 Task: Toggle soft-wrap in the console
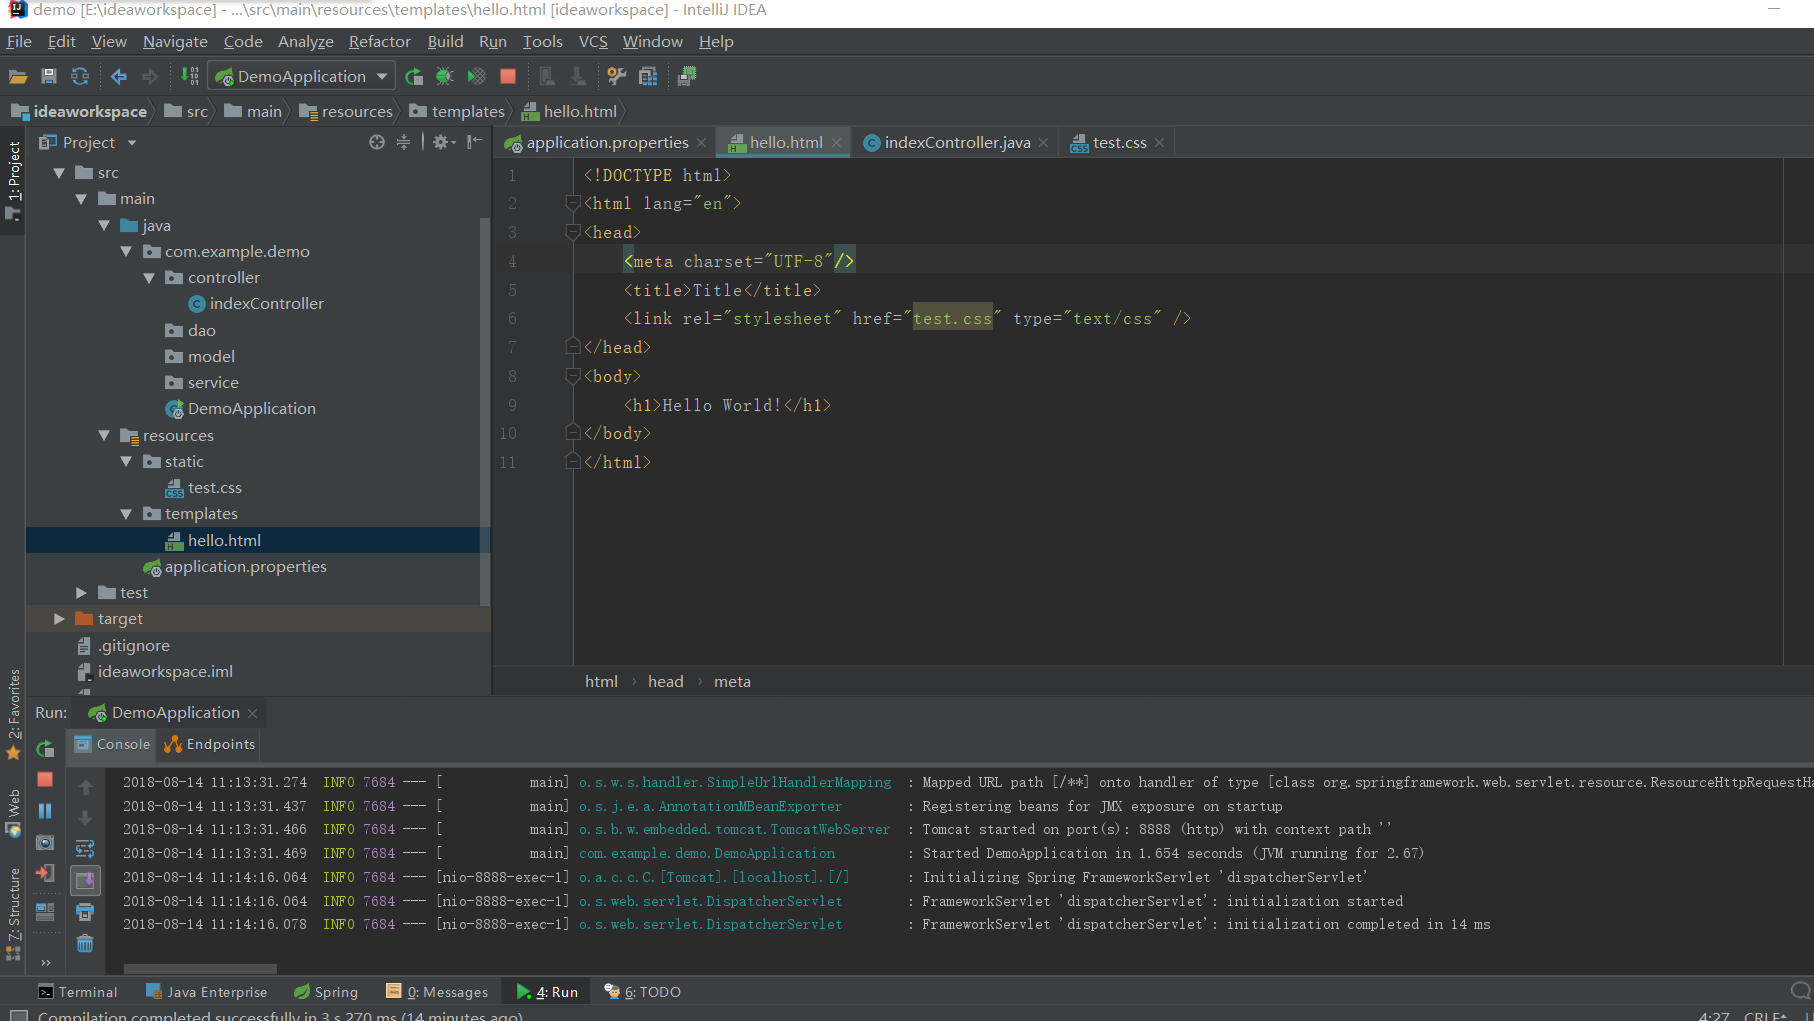tap(85, 849)
